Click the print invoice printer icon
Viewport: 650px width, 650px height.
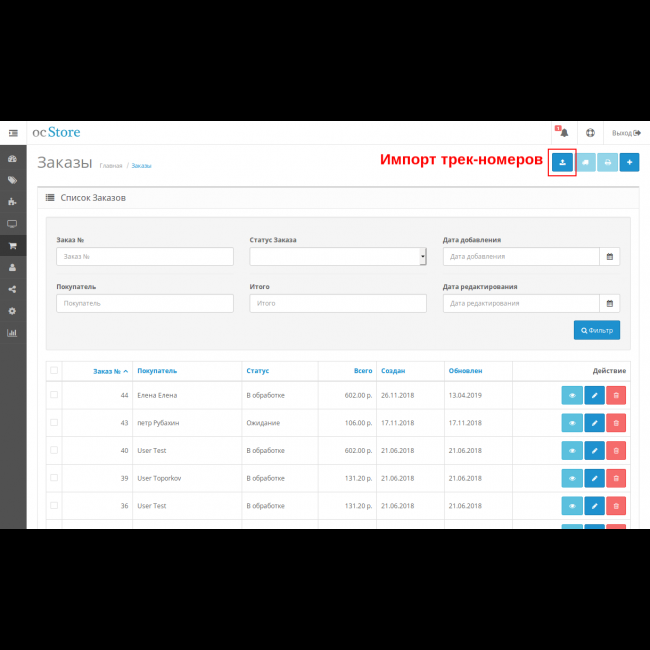pos(607,162)
